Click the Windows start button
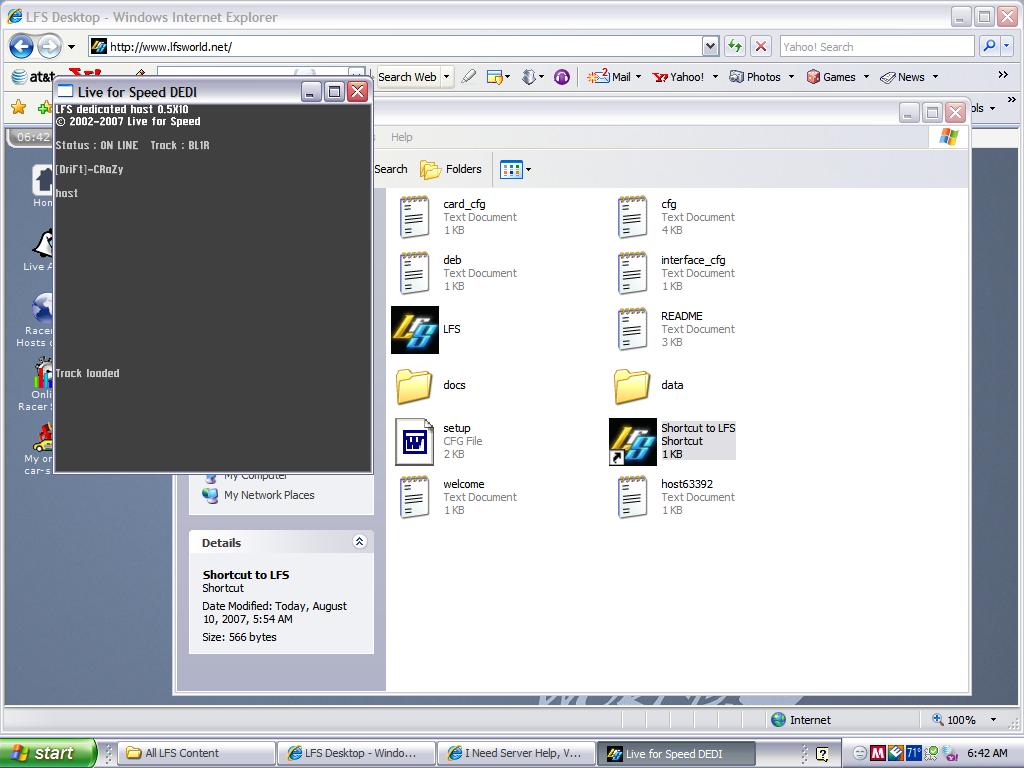This screenshot has width=1024, height=768. pos(48,753)
